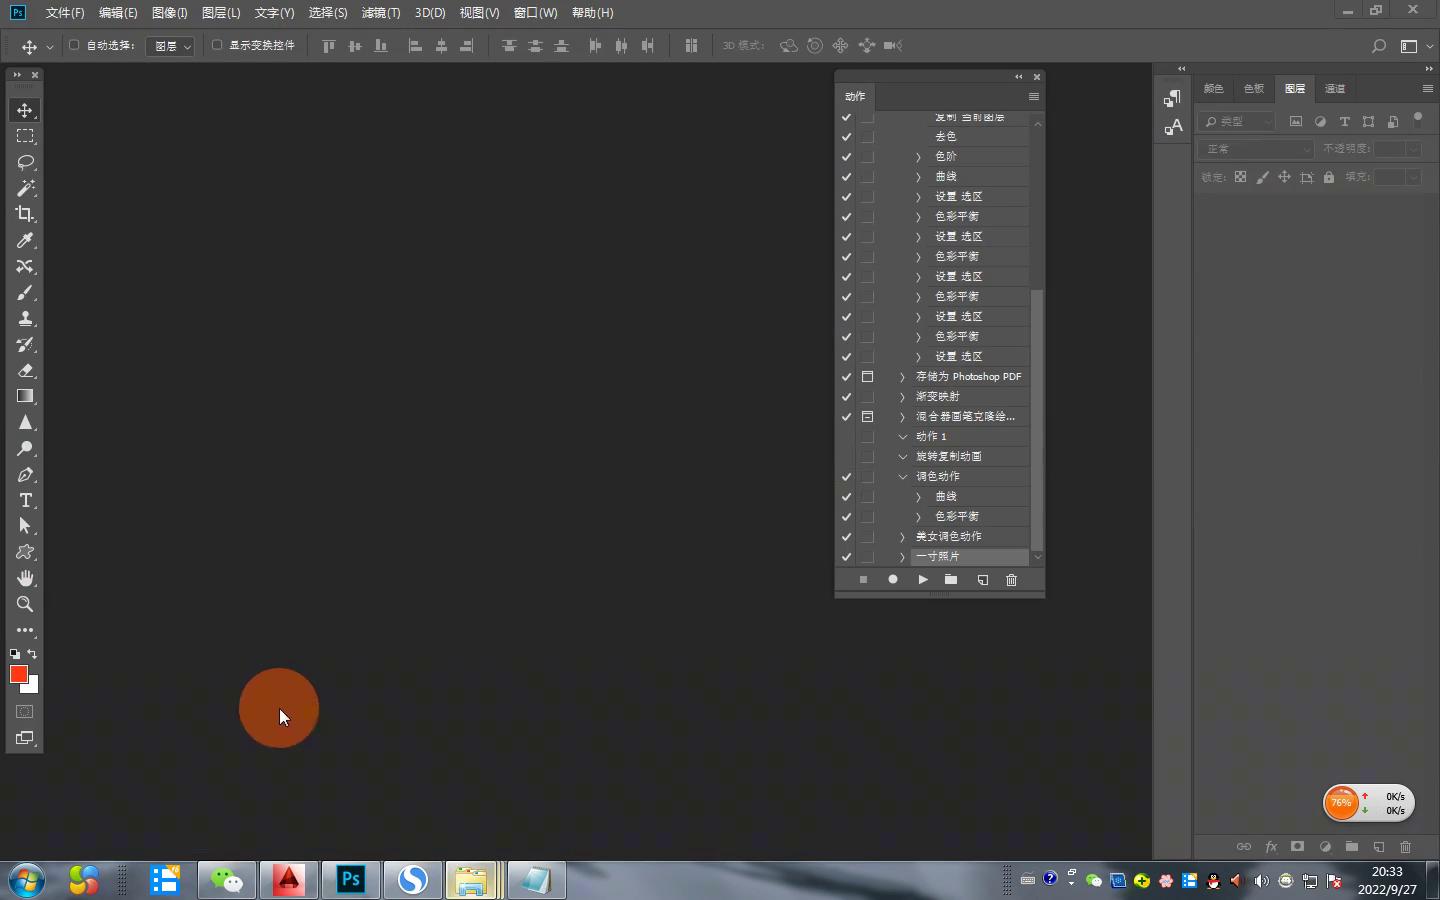Viewport: 1440px width, 900px height.
Task: Switch to the 通道 tab
Action: 1335,88
